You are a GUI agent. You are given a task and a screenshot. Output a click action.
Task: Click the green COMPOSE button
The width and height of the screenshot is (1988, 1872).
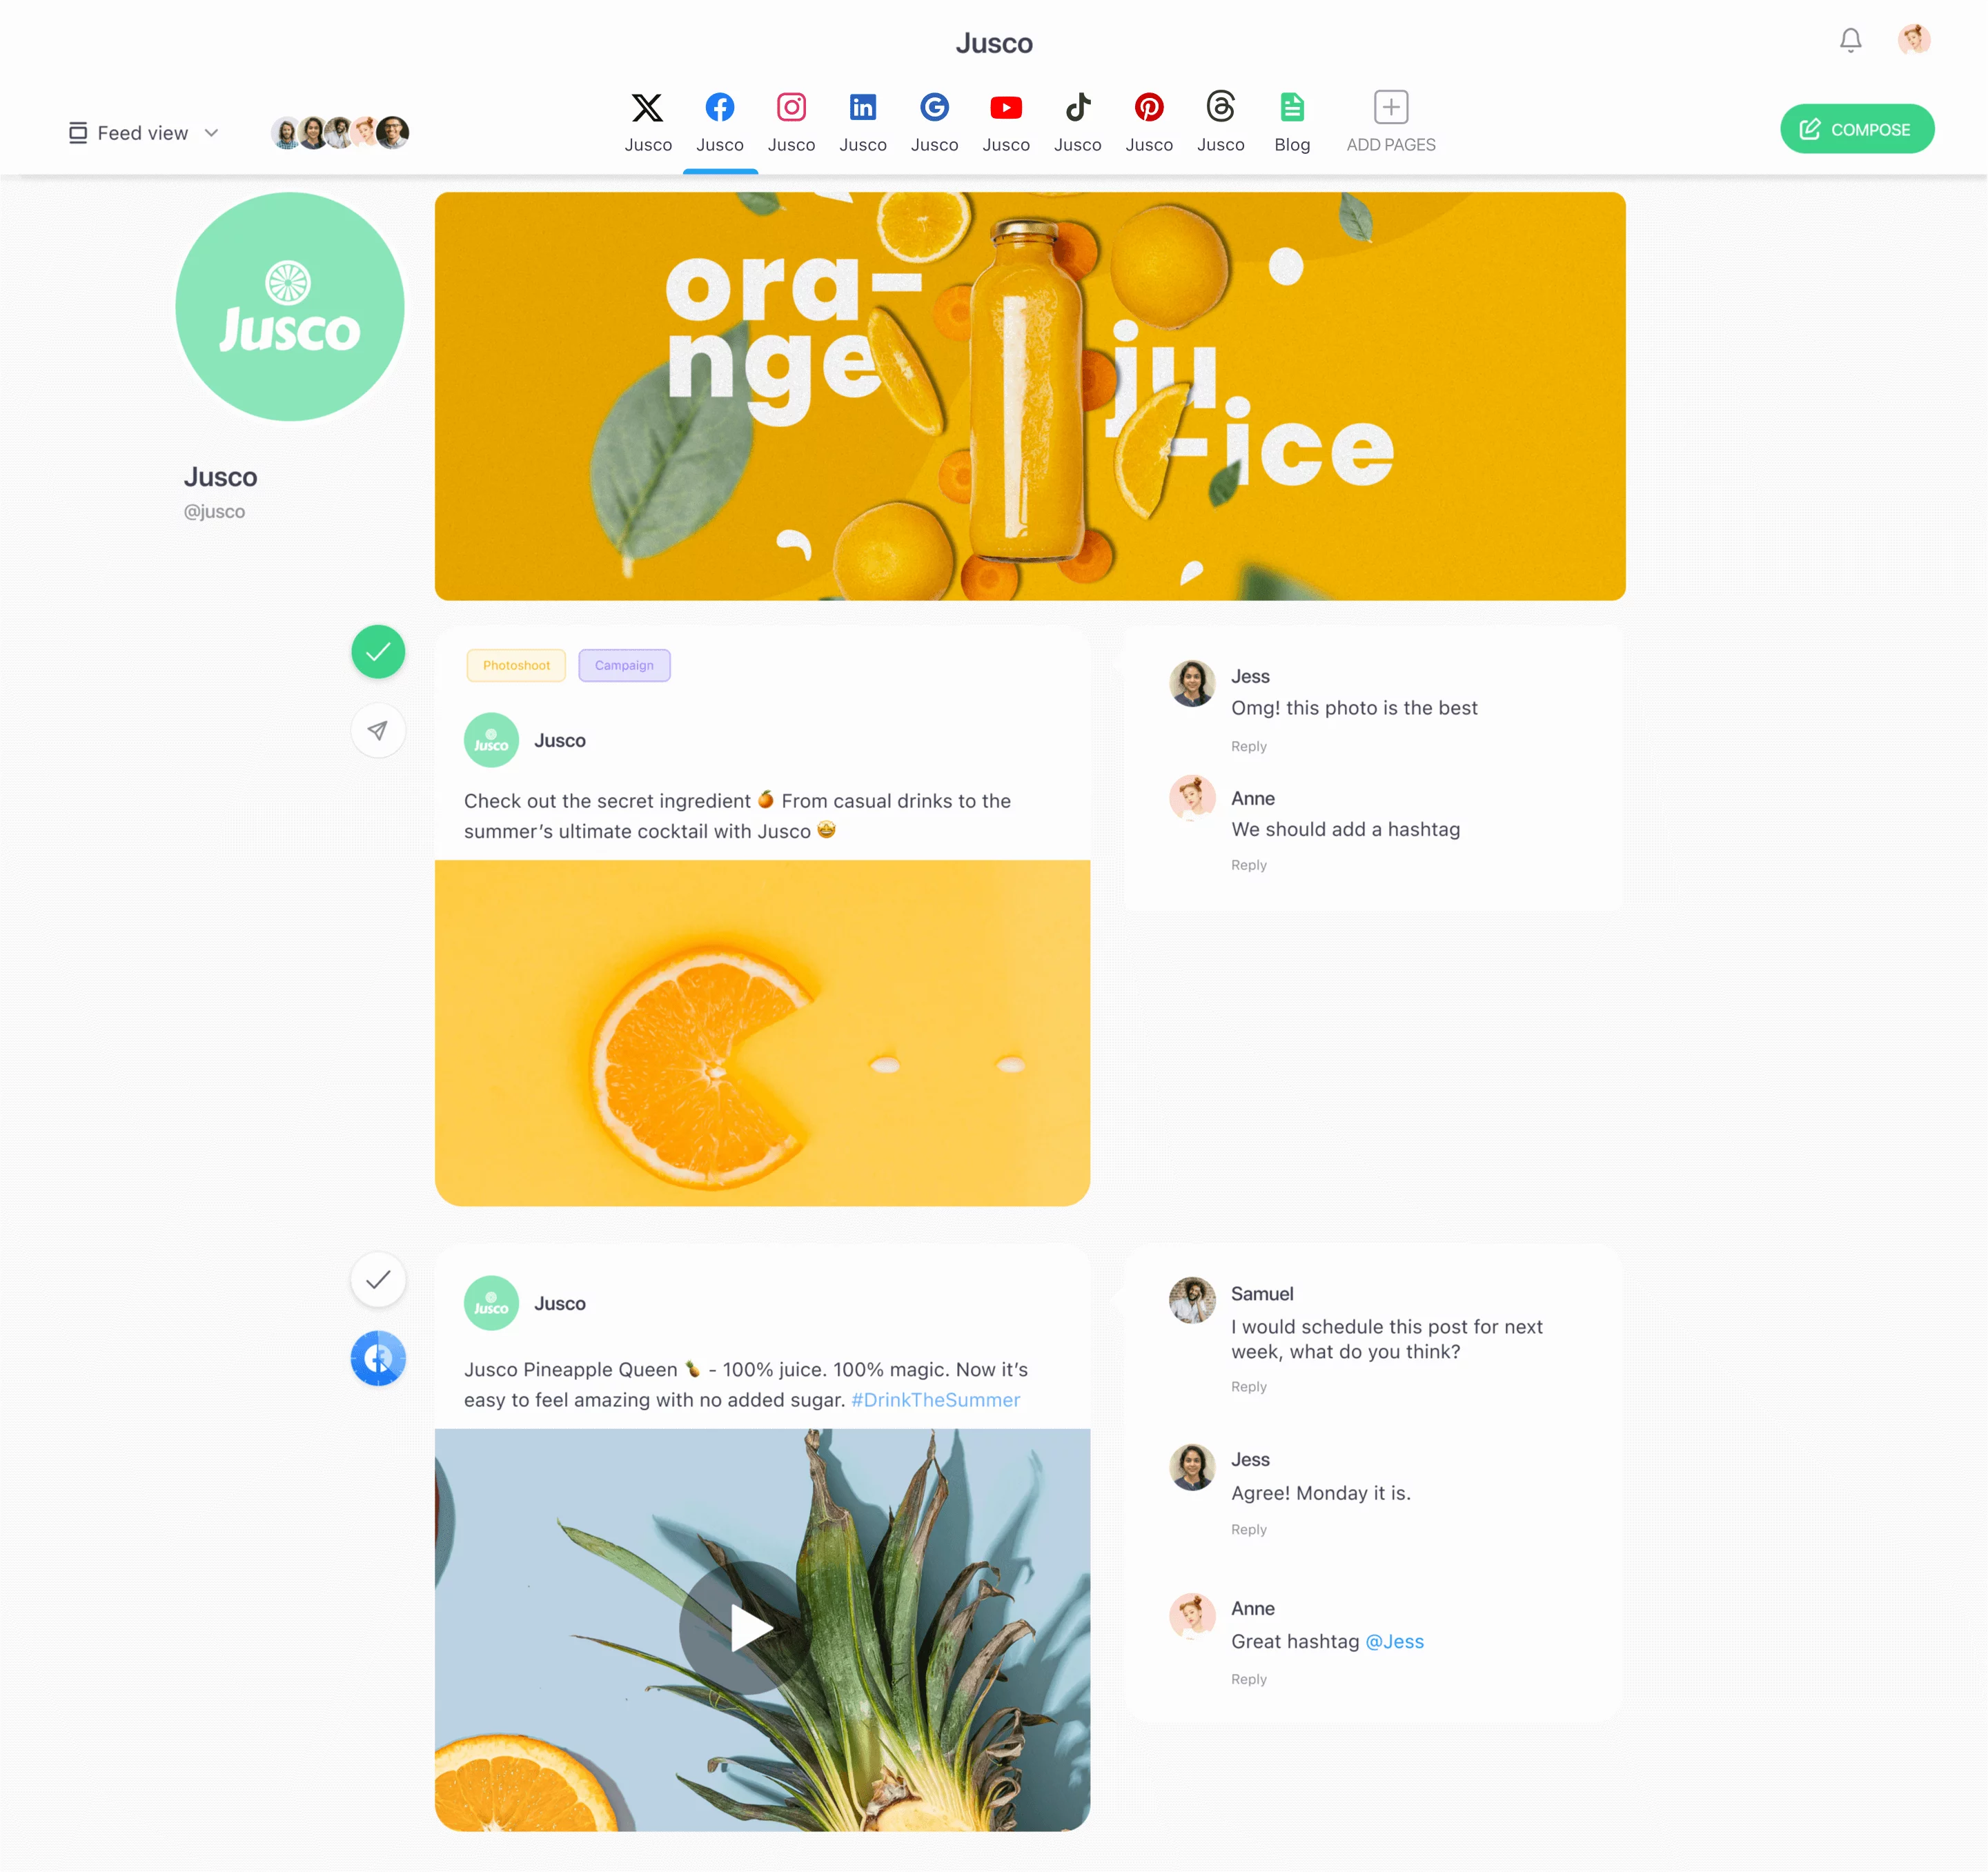pos(1856,128)
